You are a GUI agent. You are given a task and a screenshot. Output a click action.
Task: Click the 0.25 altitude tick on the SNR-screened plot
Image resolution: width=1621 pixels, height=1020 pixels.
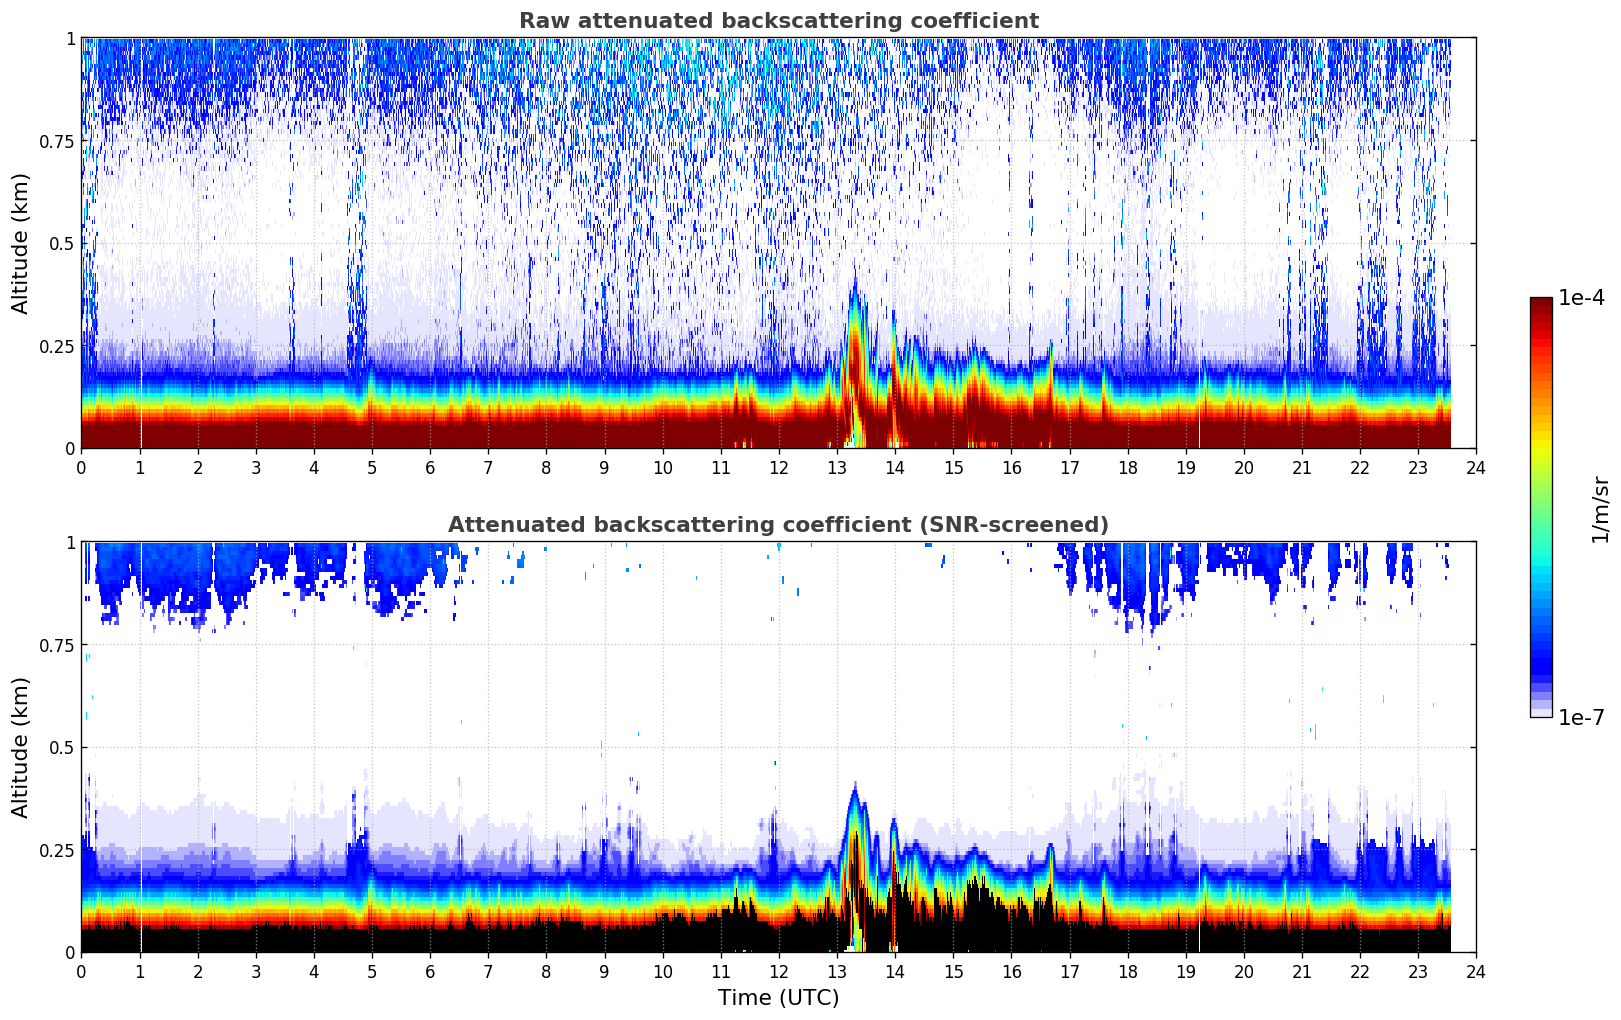click(58, 850)
